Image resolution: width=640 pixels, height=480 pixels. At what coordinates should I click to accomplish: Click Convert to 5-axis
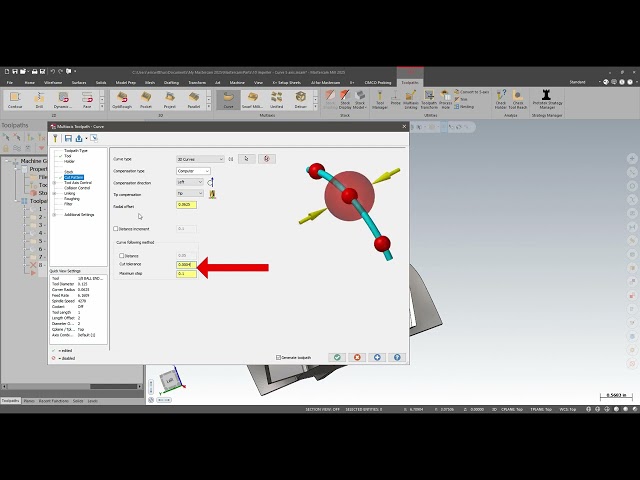point(472,92)
